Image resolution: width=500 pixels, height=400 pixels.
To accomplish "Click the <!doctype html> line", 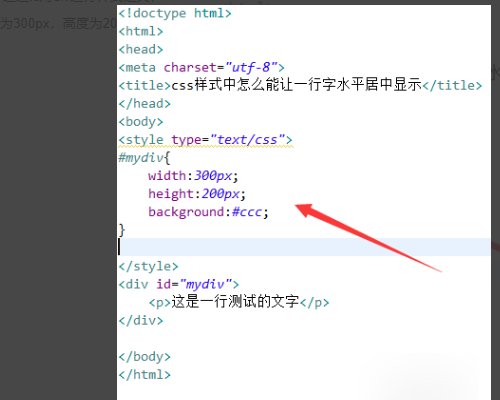I will click(x=175, y=13).
